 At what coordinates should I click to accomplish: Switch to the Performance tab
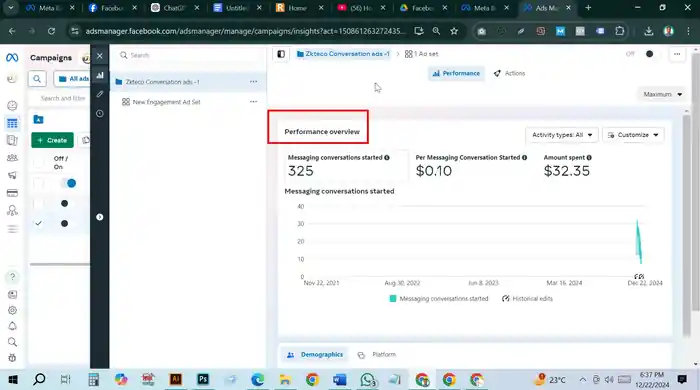pyautogui.click(x=456, y=73)
